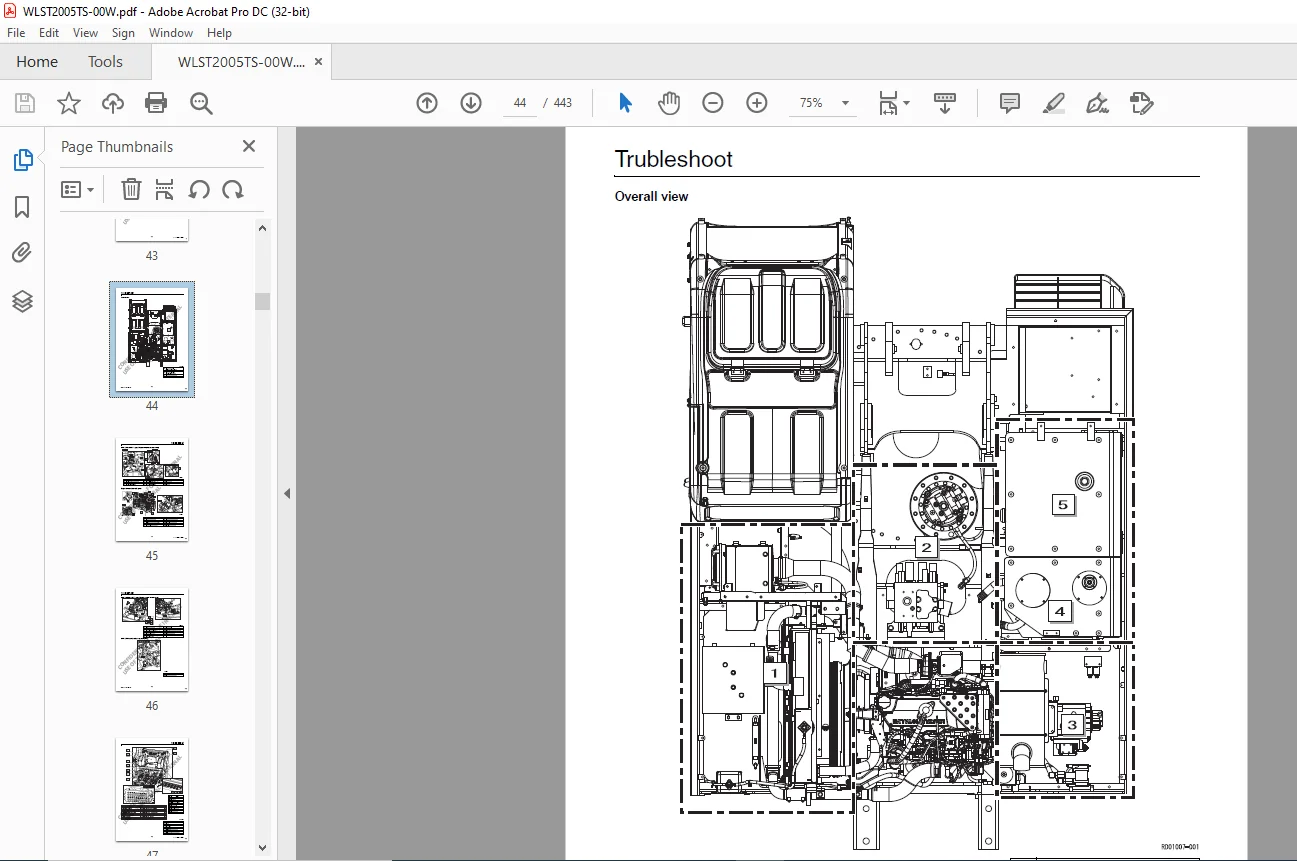Open the Window menu
The width and height of the screenshot is (1297, 861).
click(171, 33)
